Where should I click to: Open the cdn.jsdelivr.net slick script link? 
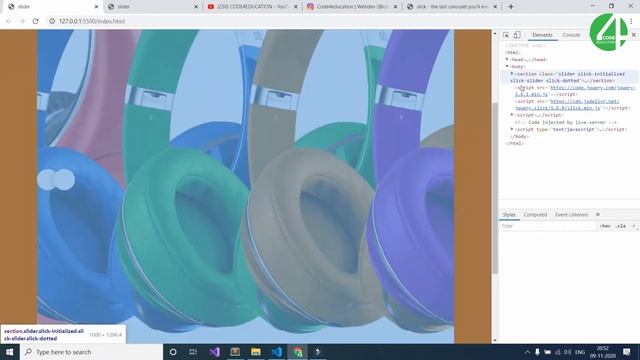click(x=568, y=105)
